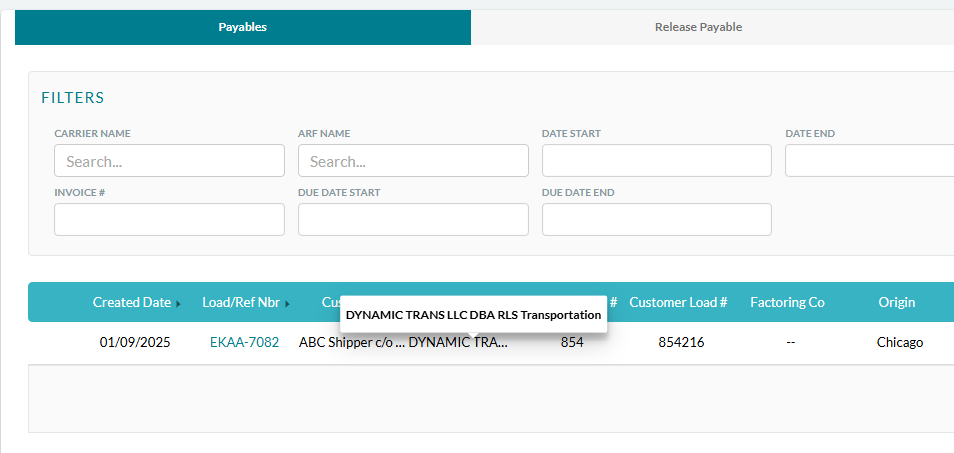Open the Due Date Start field
Screen dimensions: 954x453
(413, 220)
